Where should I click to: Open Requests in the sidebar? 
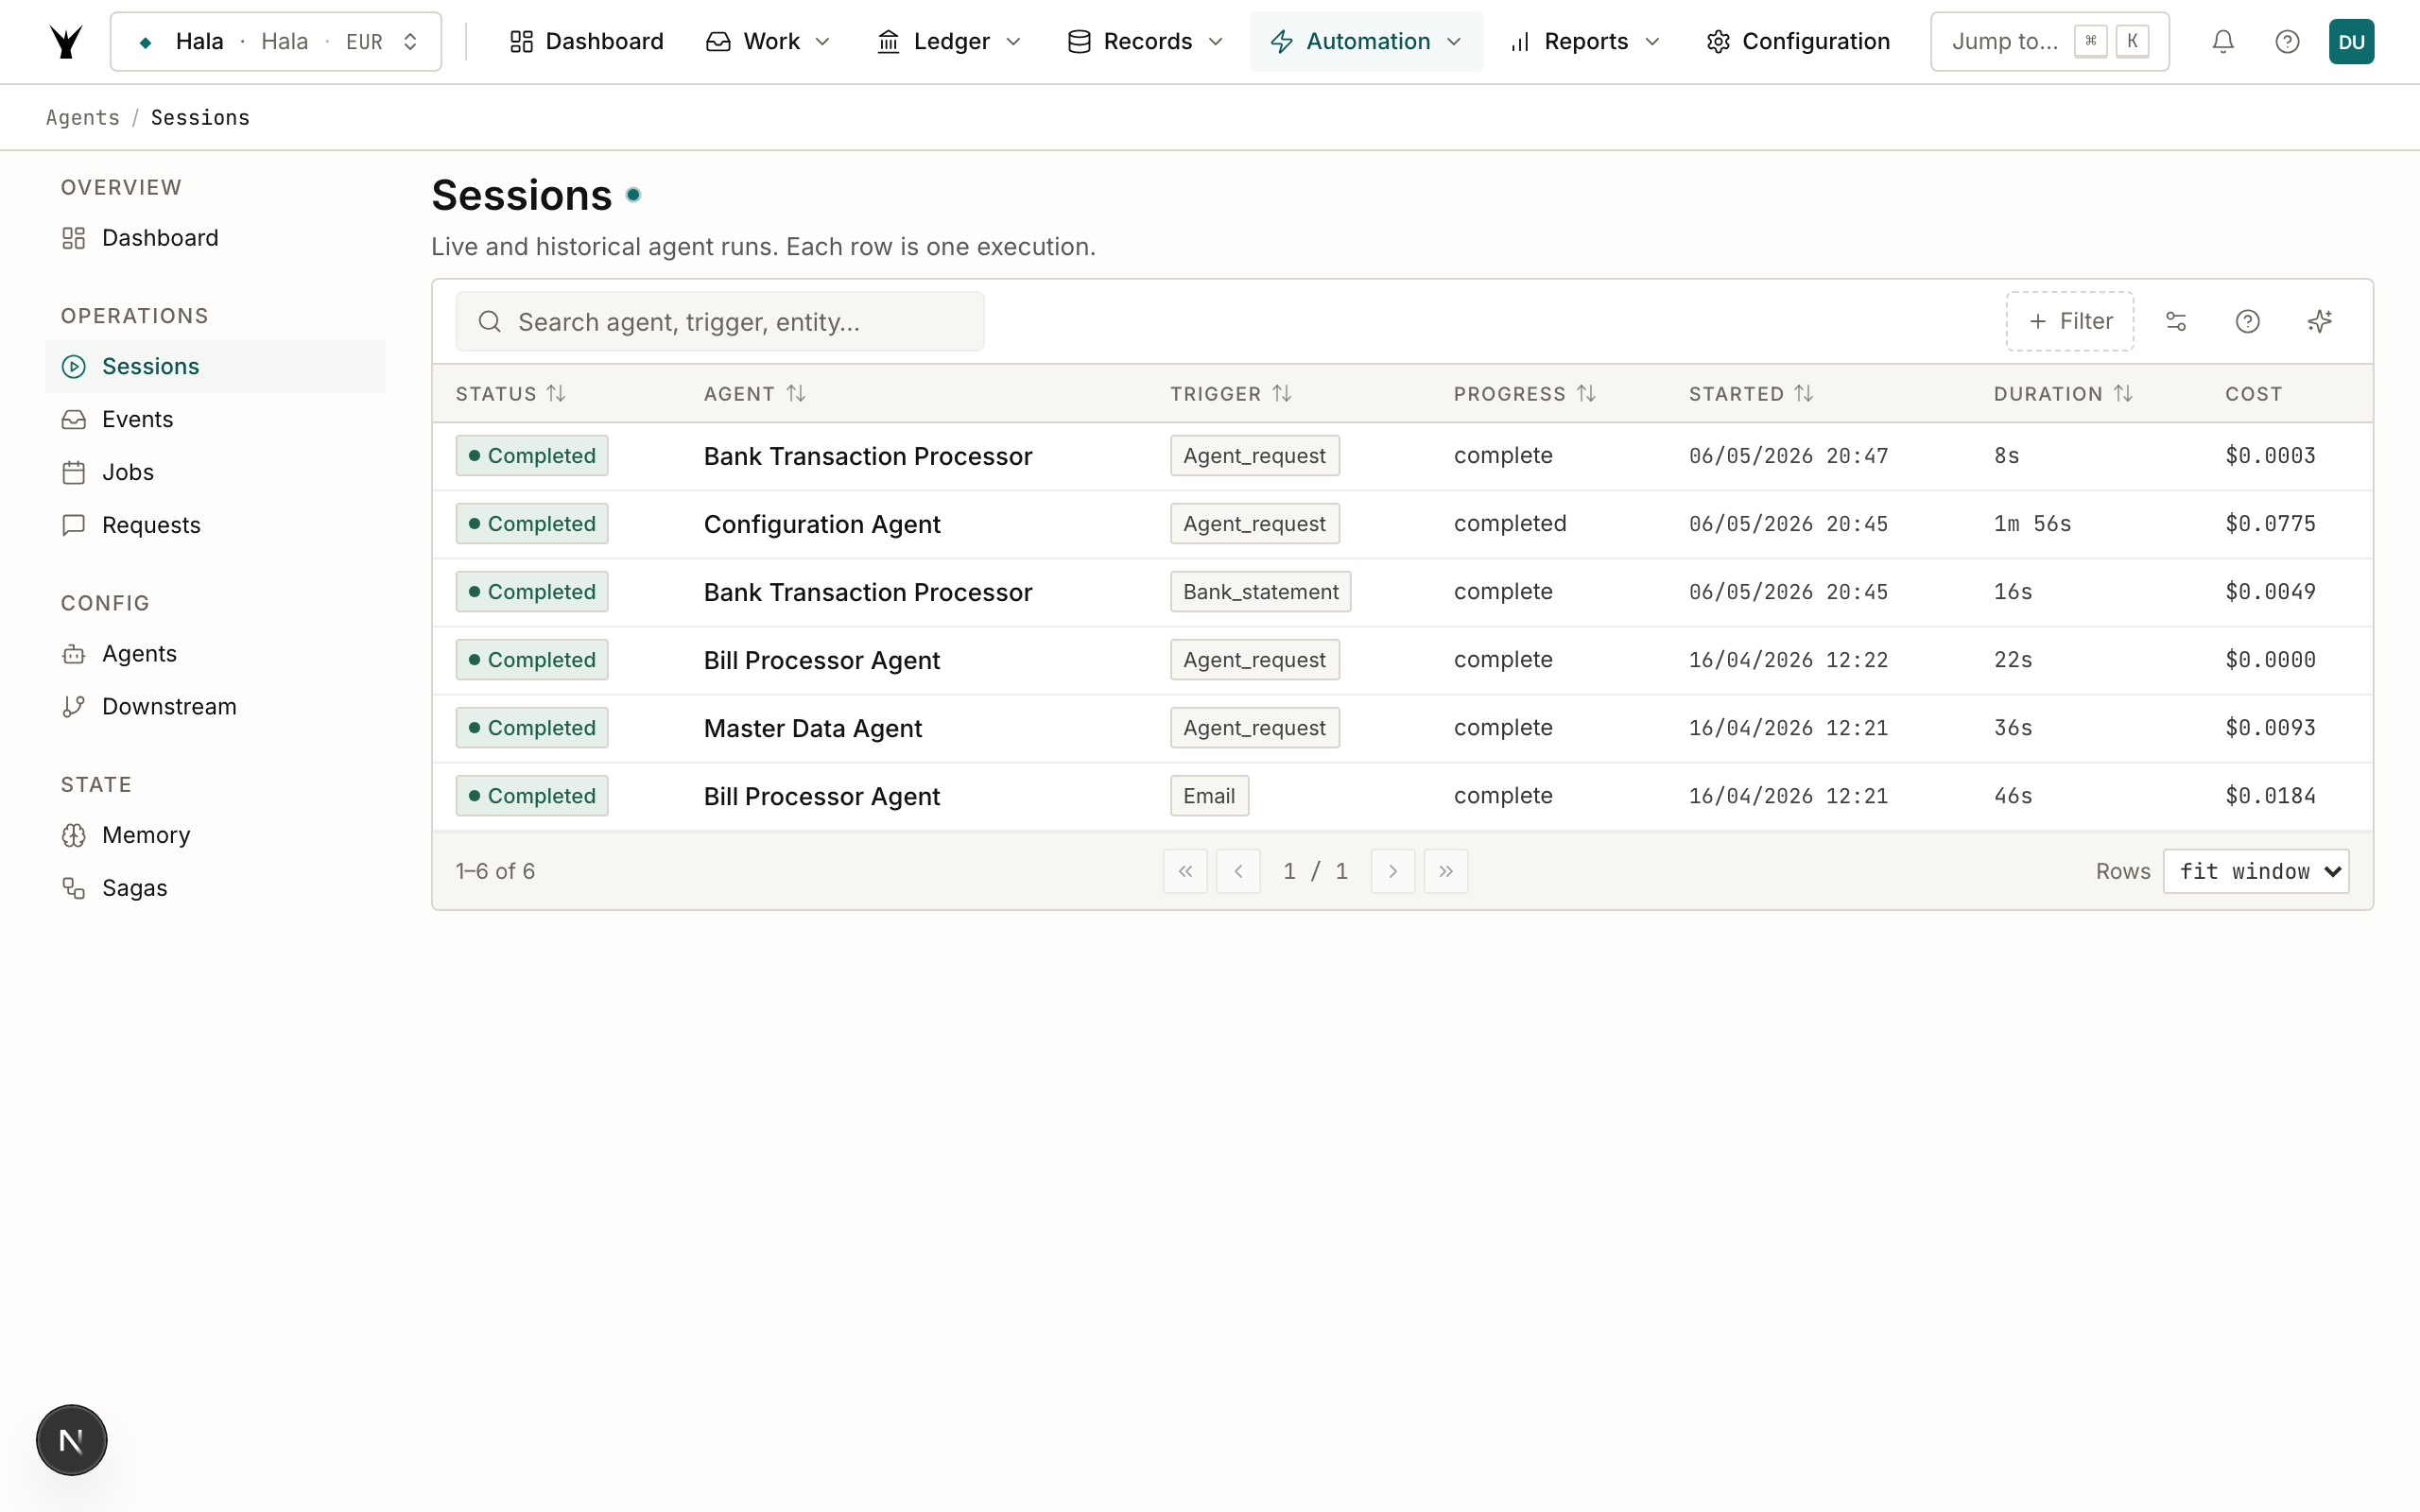pos(215,525)
